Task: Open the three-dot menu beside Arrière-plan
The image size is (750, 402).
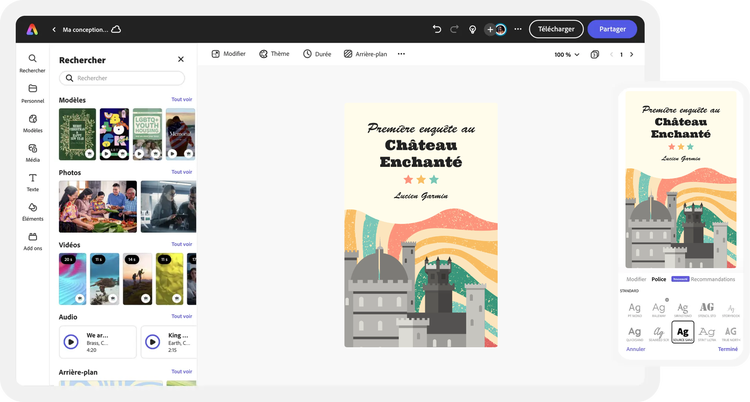Action: tap(402, 54)
